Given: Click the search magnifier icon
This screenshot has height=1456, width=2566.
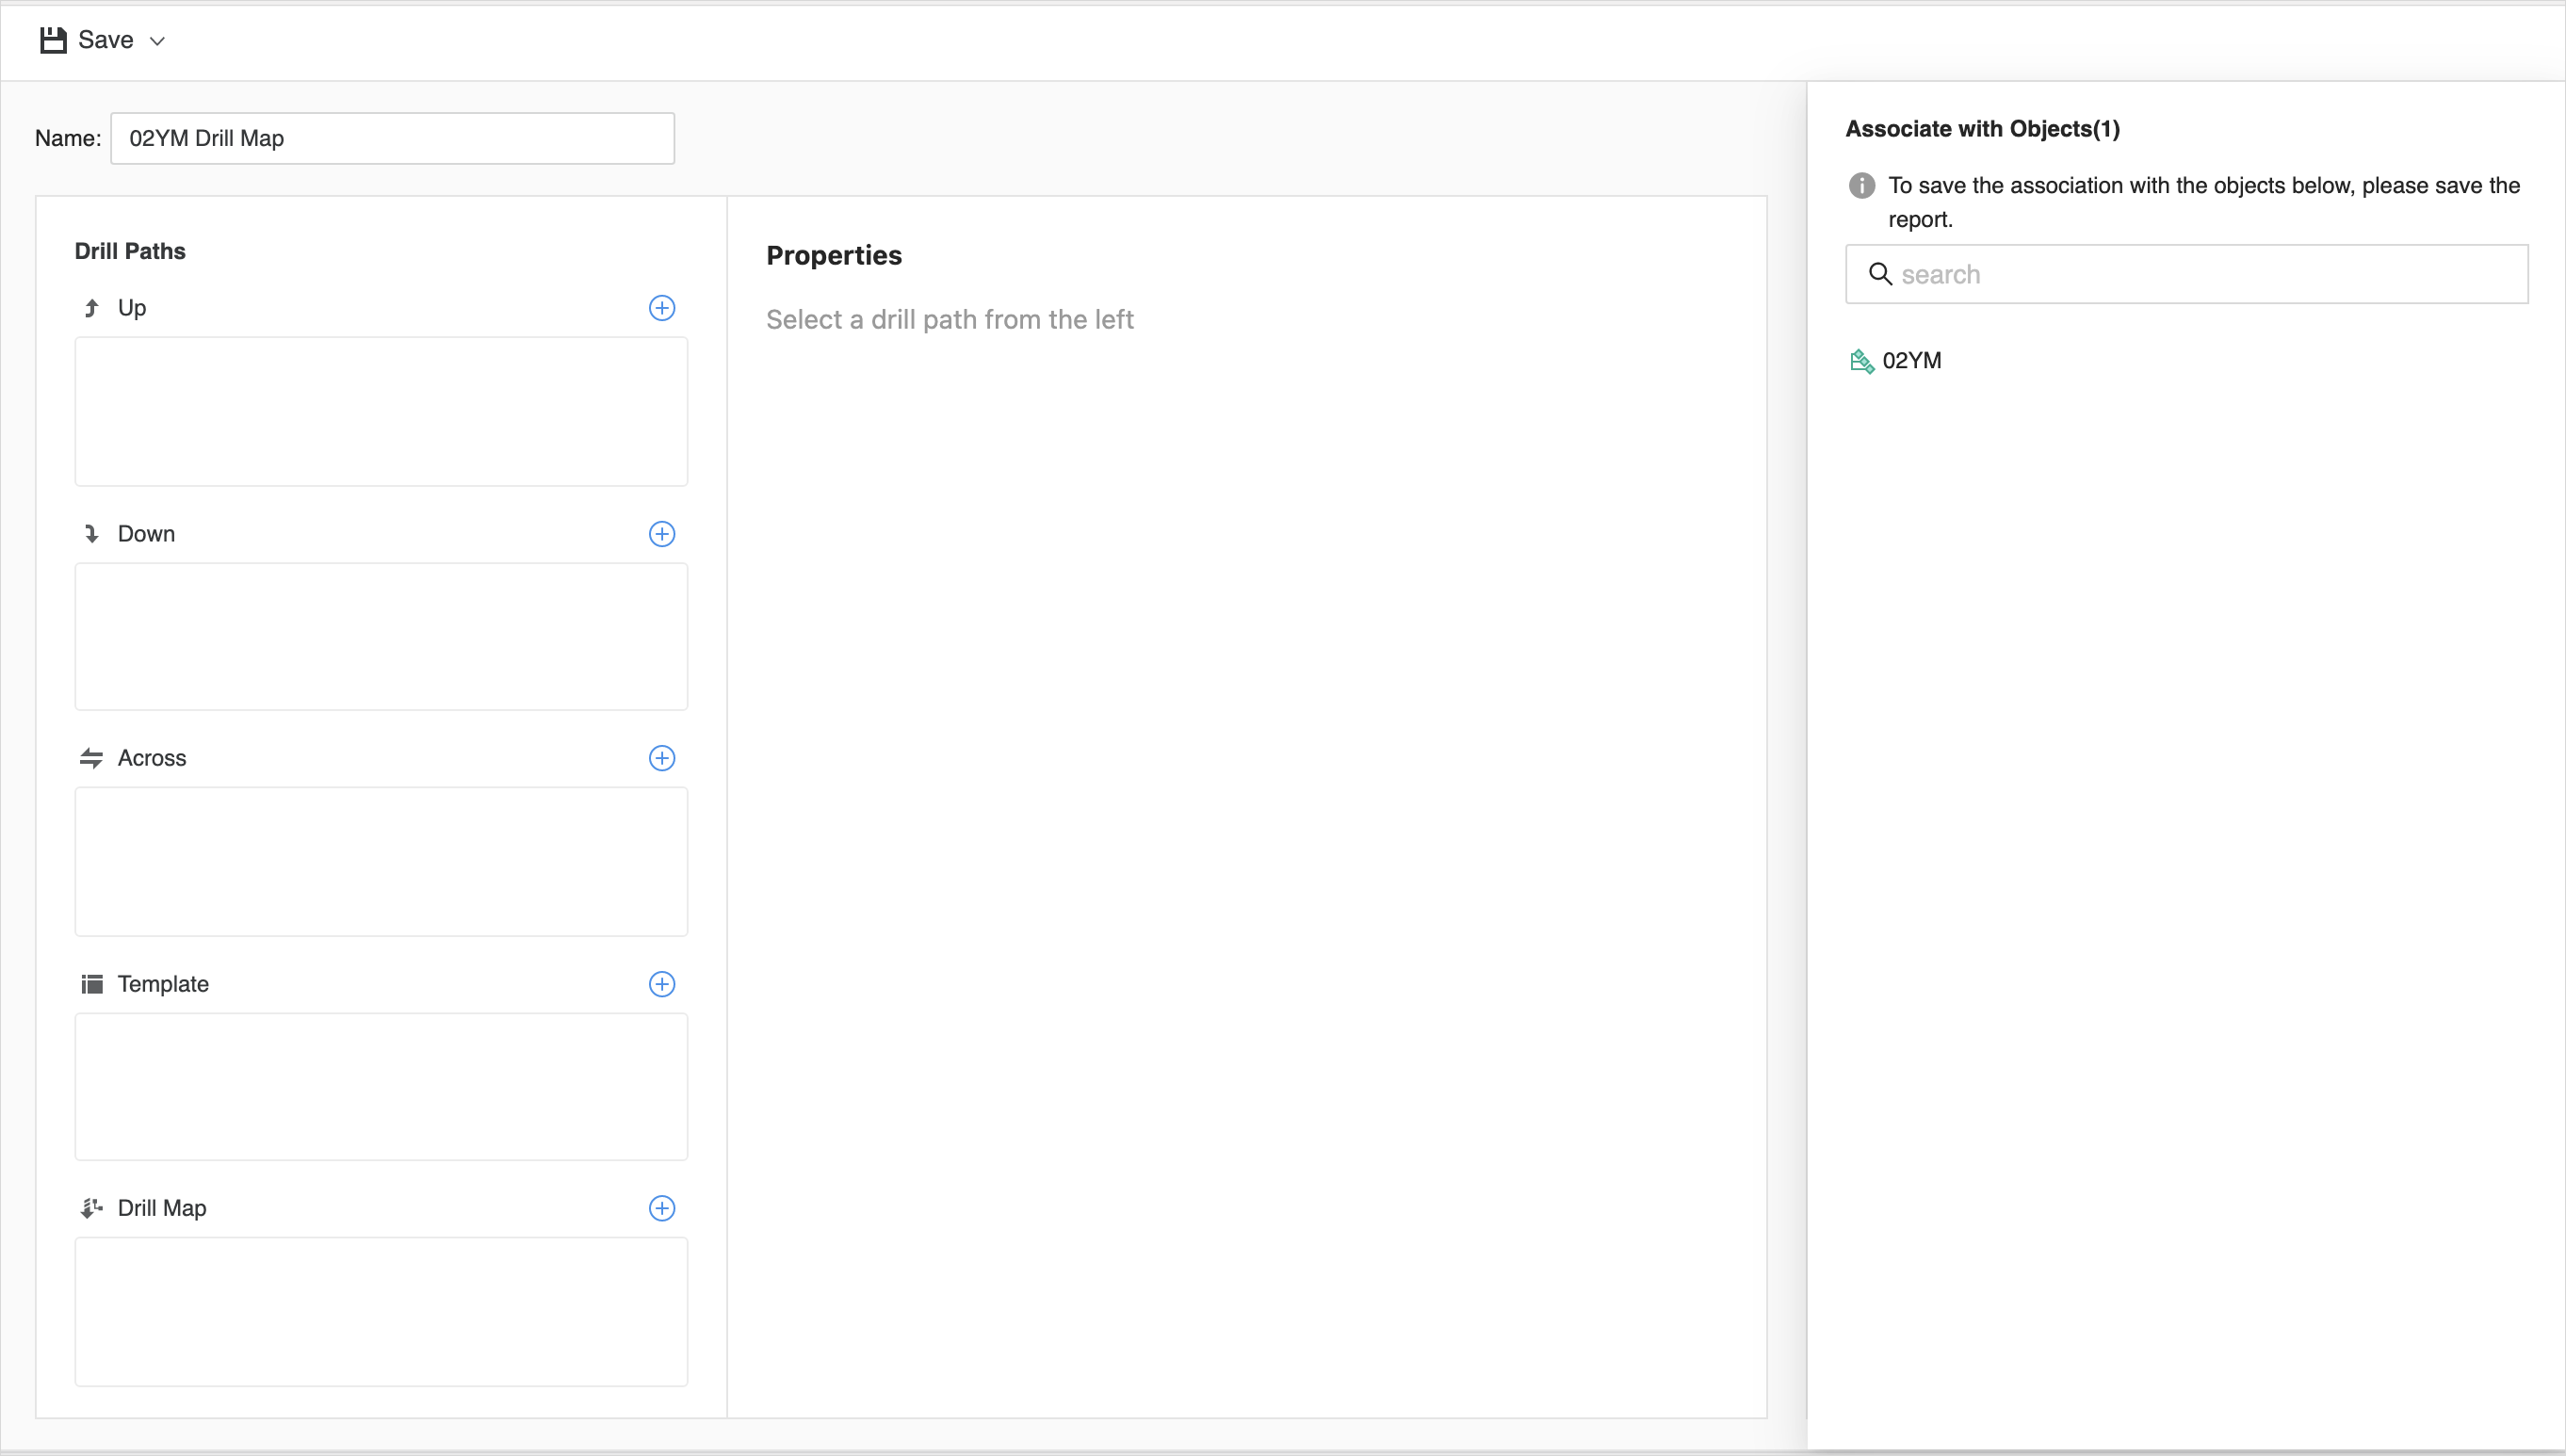Looking at the screenshot, I should pos(1880,274).
